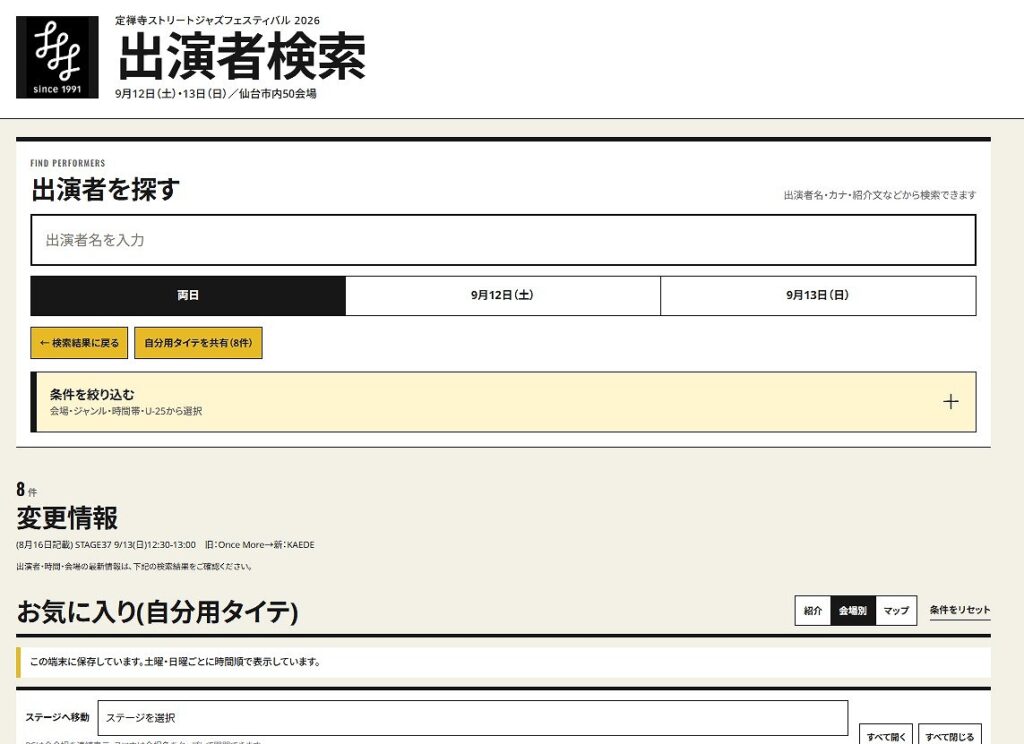Focus the performer name search field

[x=504, y=240]
